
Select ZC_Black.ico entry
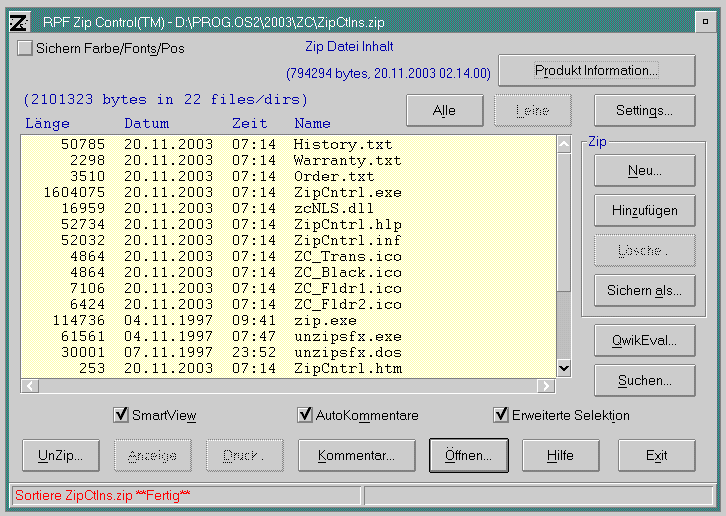tap(288, 272)
